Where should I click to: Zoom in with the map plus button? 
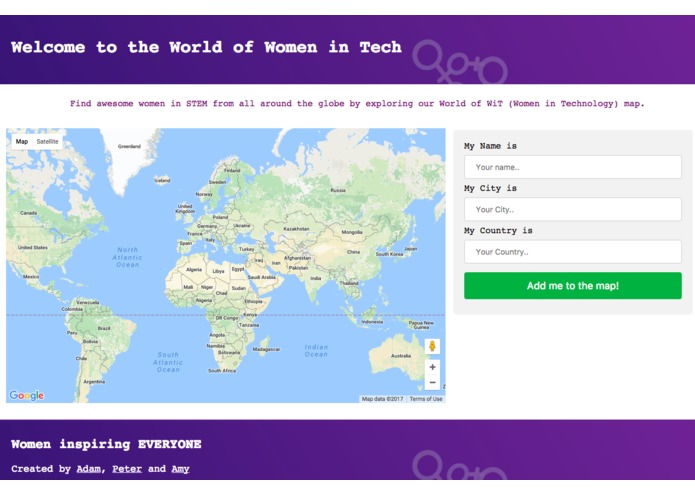[x=432, y=367]
